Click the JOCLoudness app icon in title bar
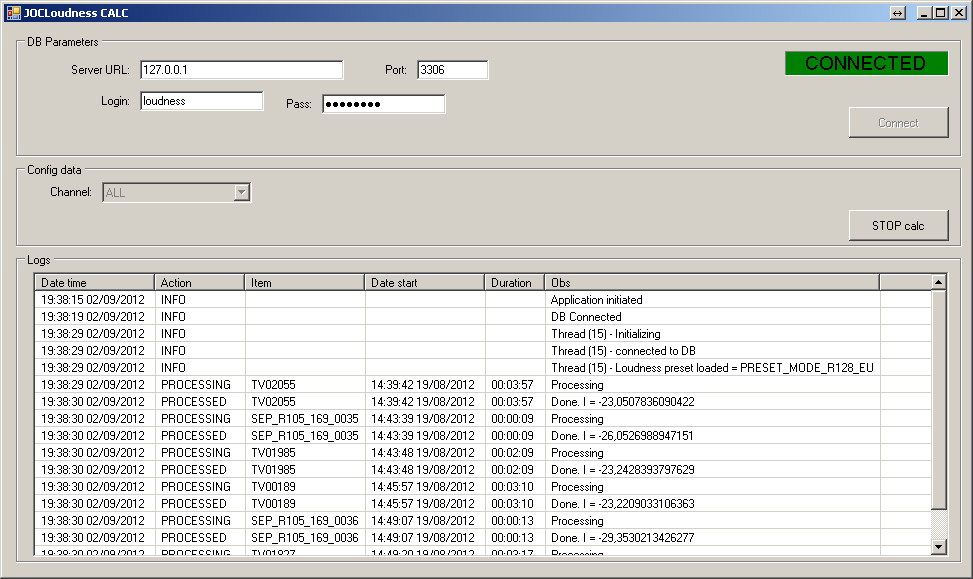Viewport: 973px width, 579px height. [x=13, y=13]
